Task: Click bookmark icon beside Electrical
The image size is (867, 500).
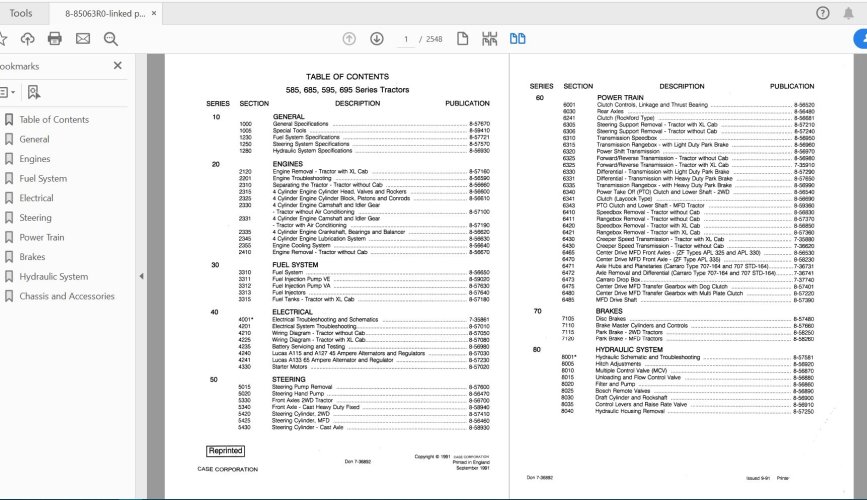Action: click(x=9, y=198)
